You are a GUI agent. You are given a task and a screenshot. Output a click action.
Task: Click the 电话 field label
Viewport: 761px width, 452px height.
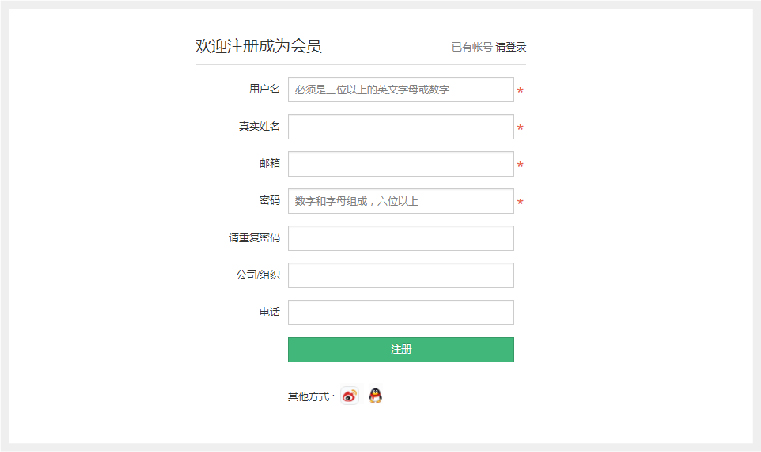269,312
